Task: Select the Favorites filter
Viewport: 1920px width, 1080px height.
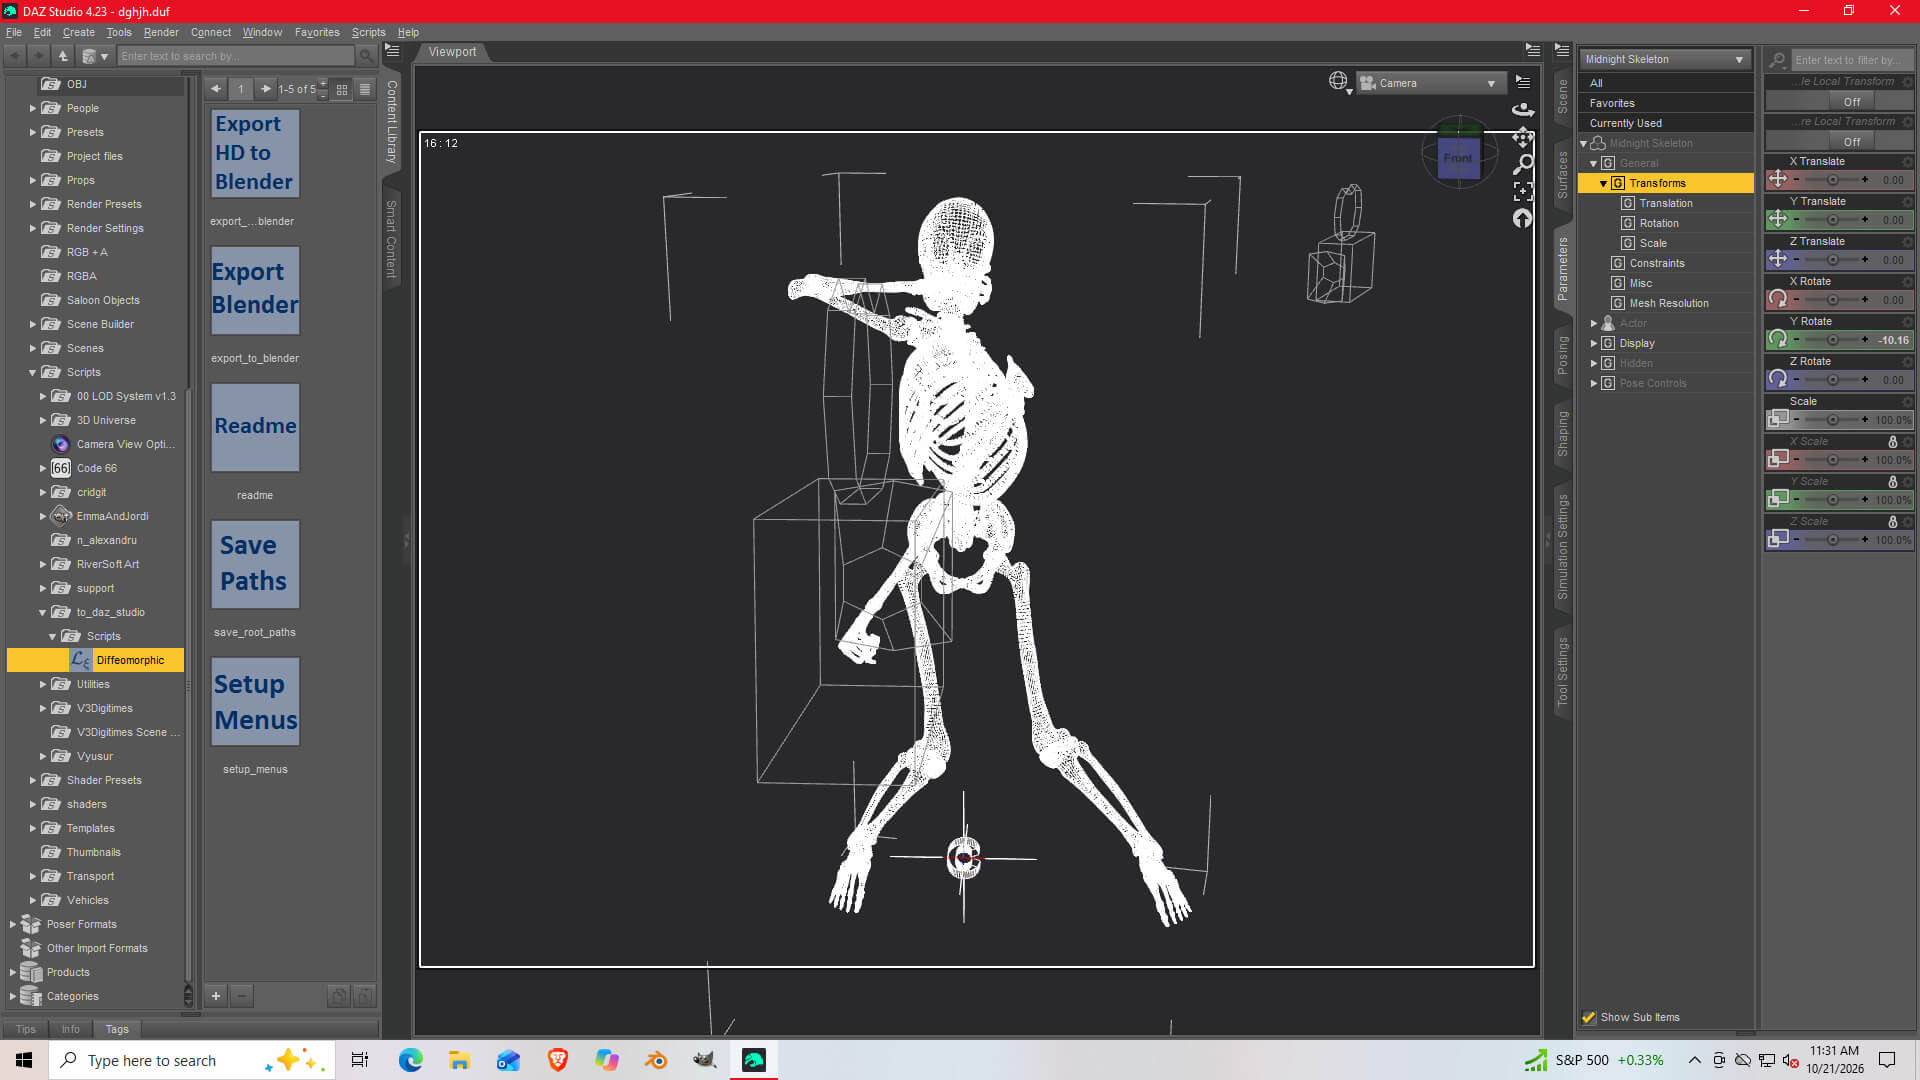Action: click(x=1665, y=103)
